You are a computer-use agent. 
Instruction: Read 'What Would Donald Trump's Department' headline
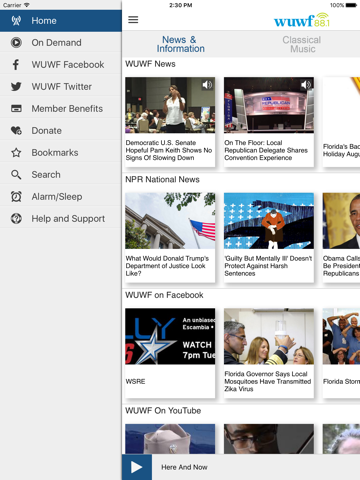(x=167, y=266)
